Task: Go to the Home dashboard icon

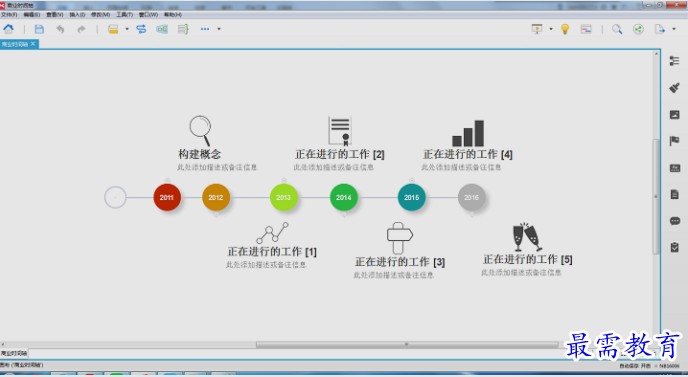Action: [x=8, y=29]
